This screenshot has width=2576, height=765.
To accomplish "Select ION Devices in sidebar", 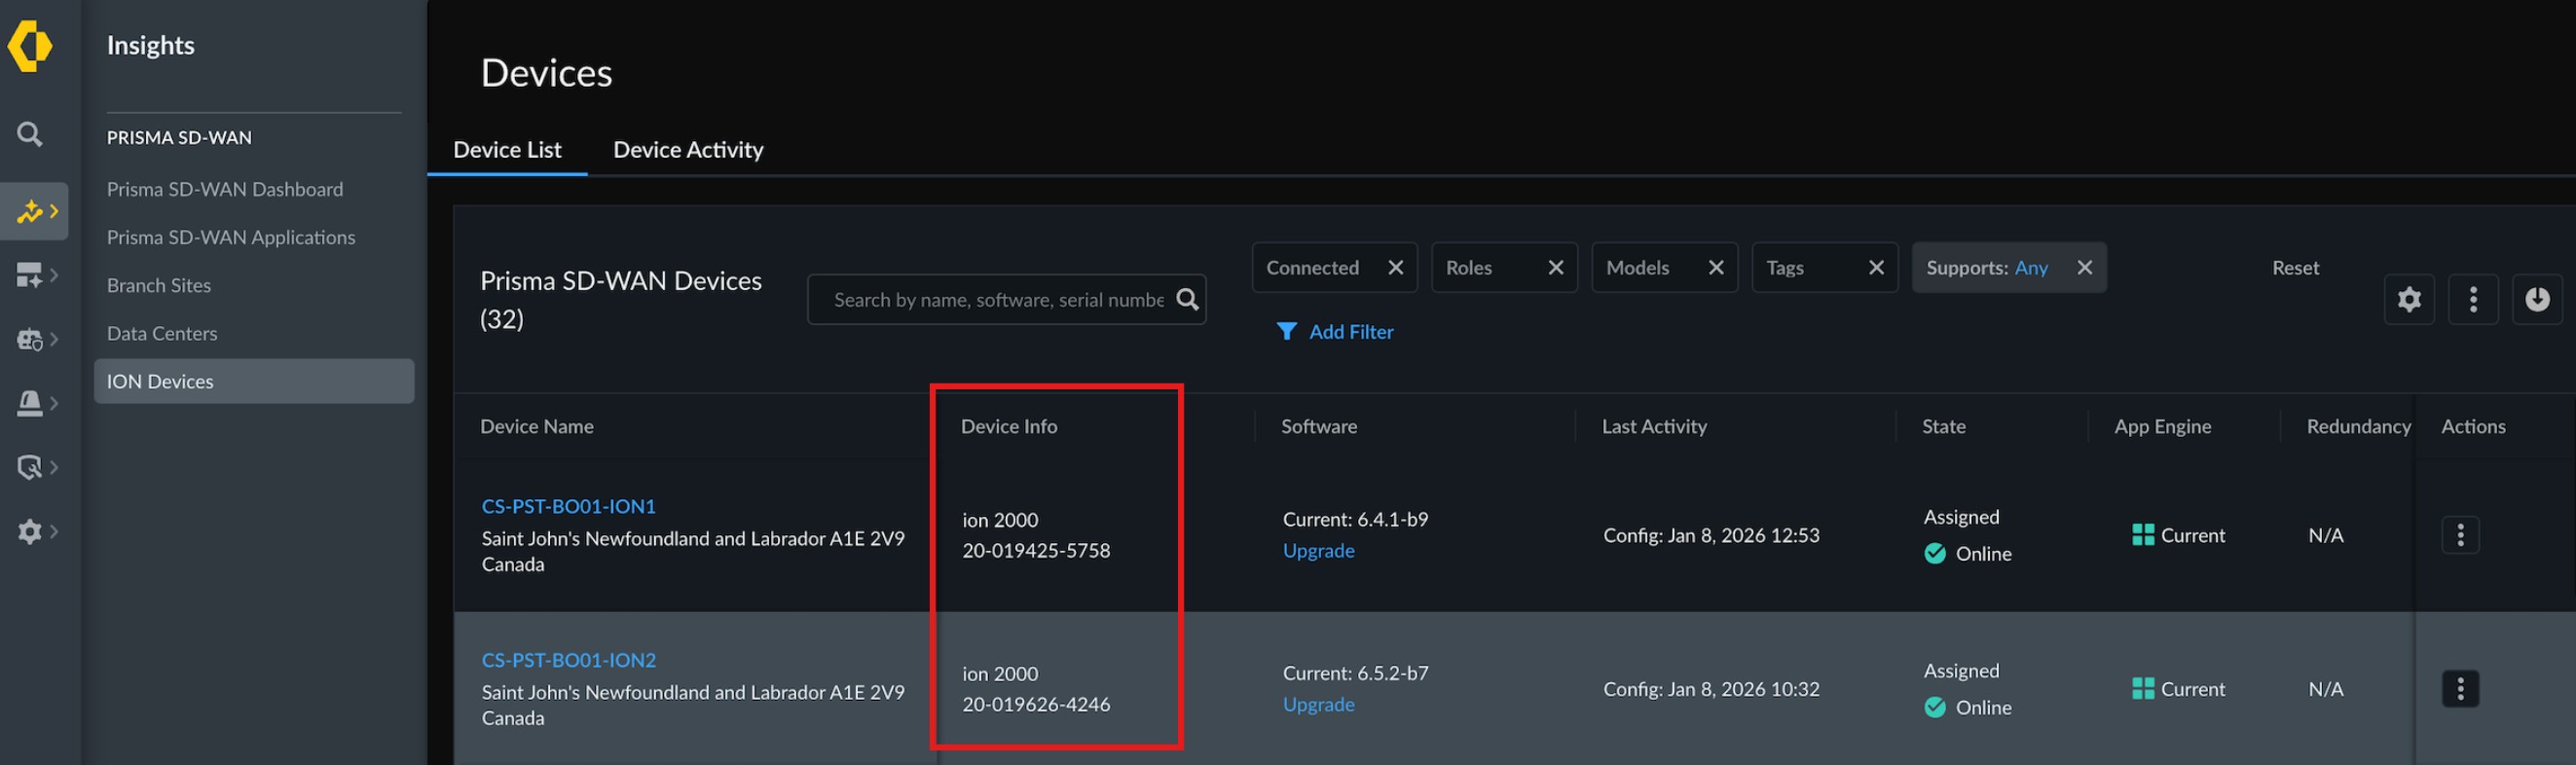I will (x=254, y=381).
